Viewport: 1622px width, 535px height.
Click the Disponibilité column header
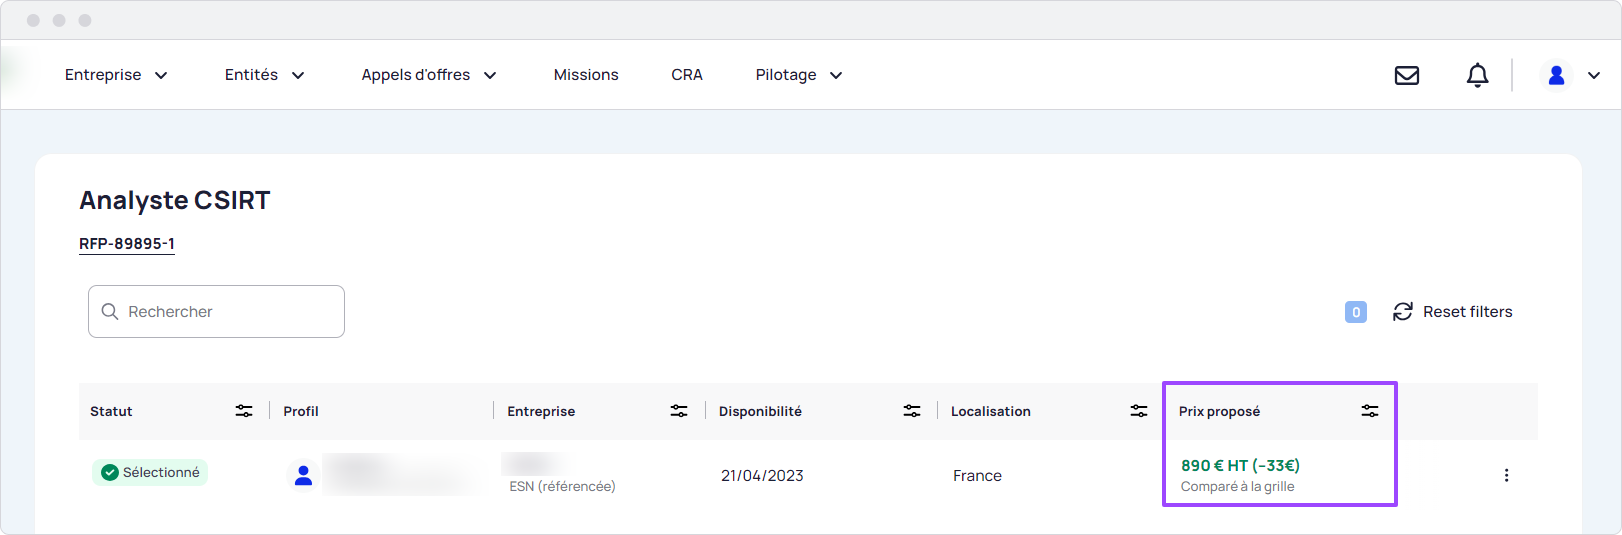(760, 411)
